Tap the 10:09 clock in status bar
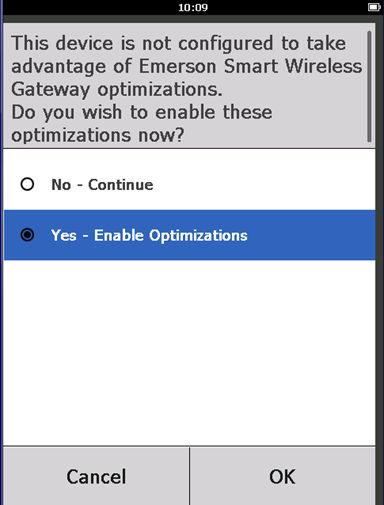Screen dimensions: 384x505 193,7
